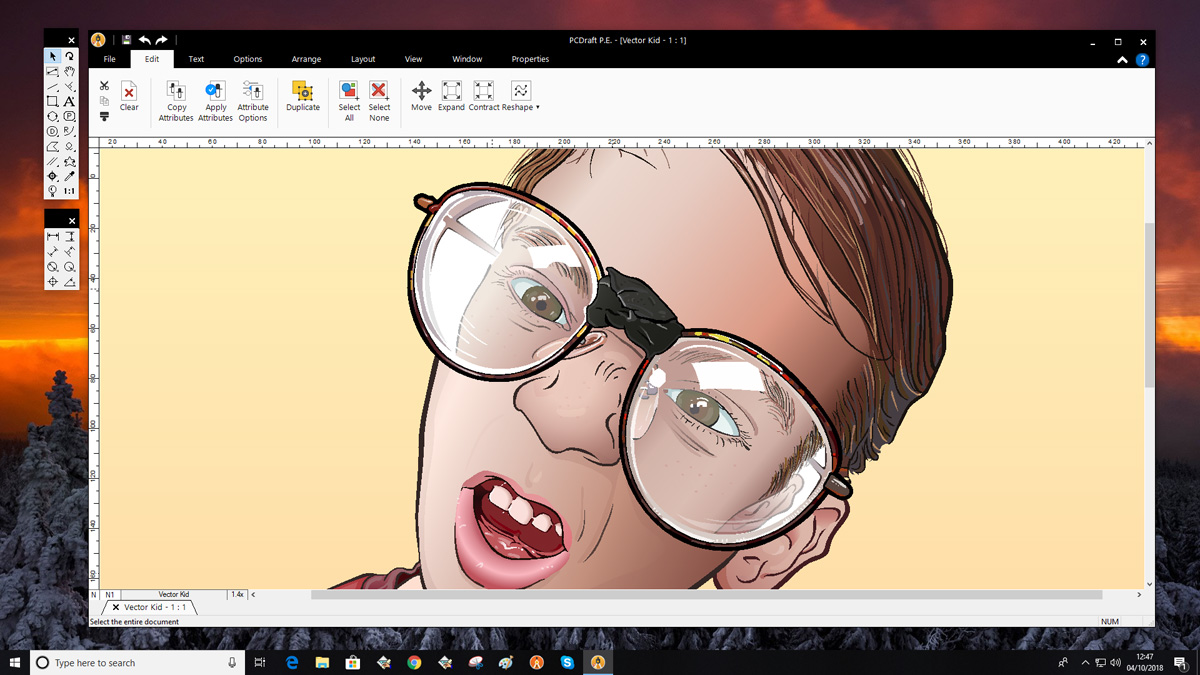Image resolution: width=1200 pixels, height=675 pixels.
Task: Switch to the Layout tab
Action: (363, 59)
